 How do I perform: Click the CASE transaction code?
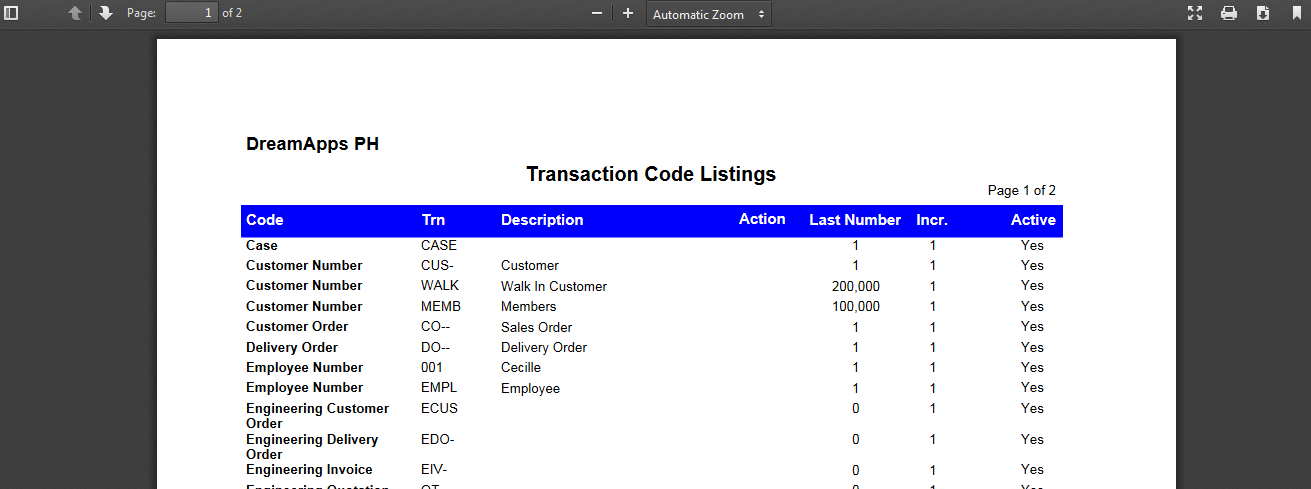point(439,245)
